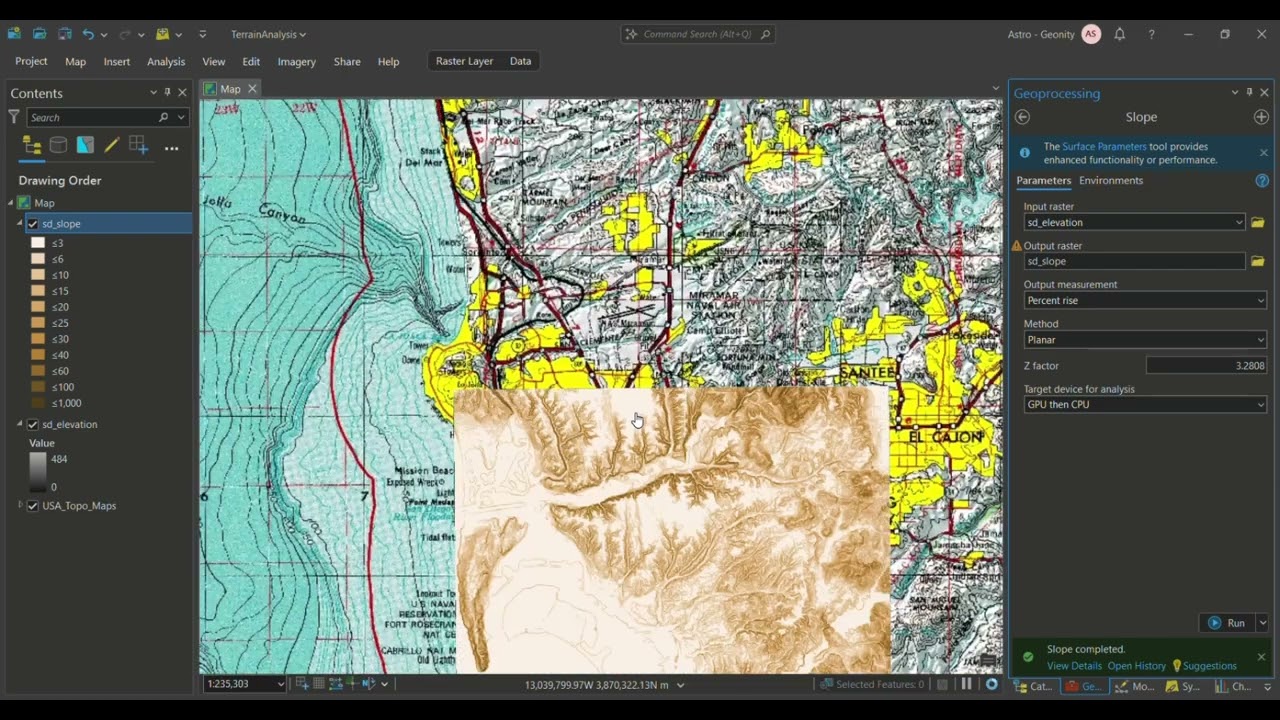Click the search magnifier in Contents search box
The width and height of the screenshot is (1280, 720).
coord(164,117)
